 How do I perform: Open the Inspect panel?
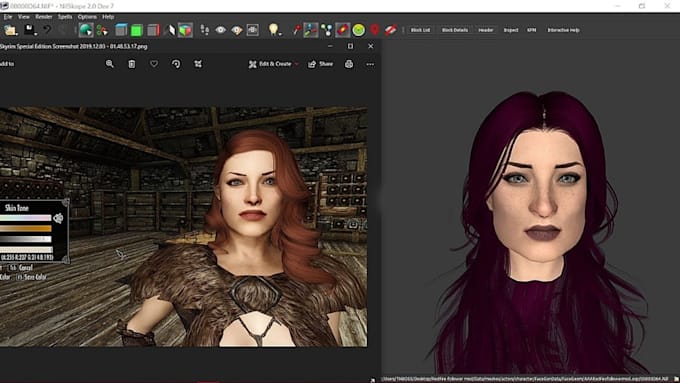pyautogui.click(x=511, y=30)
